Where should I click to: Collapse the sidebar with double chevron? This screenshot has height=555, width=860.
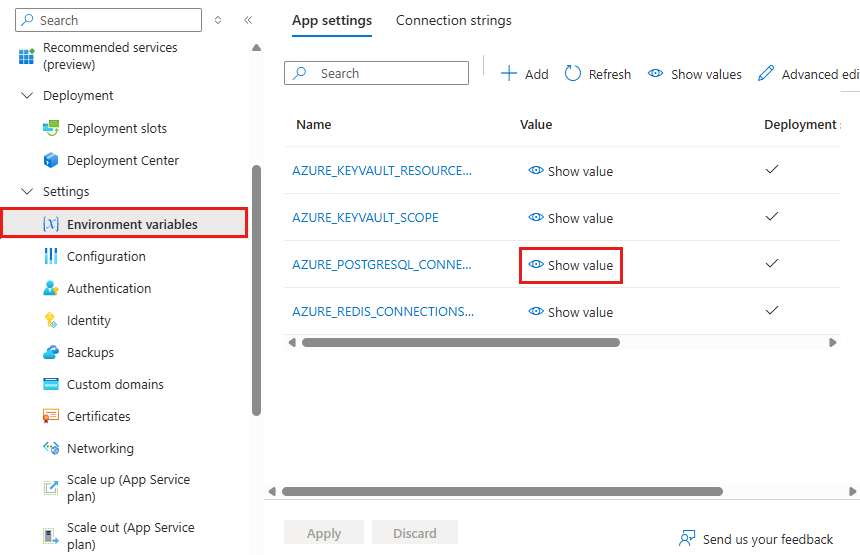[x=248, y=20]
